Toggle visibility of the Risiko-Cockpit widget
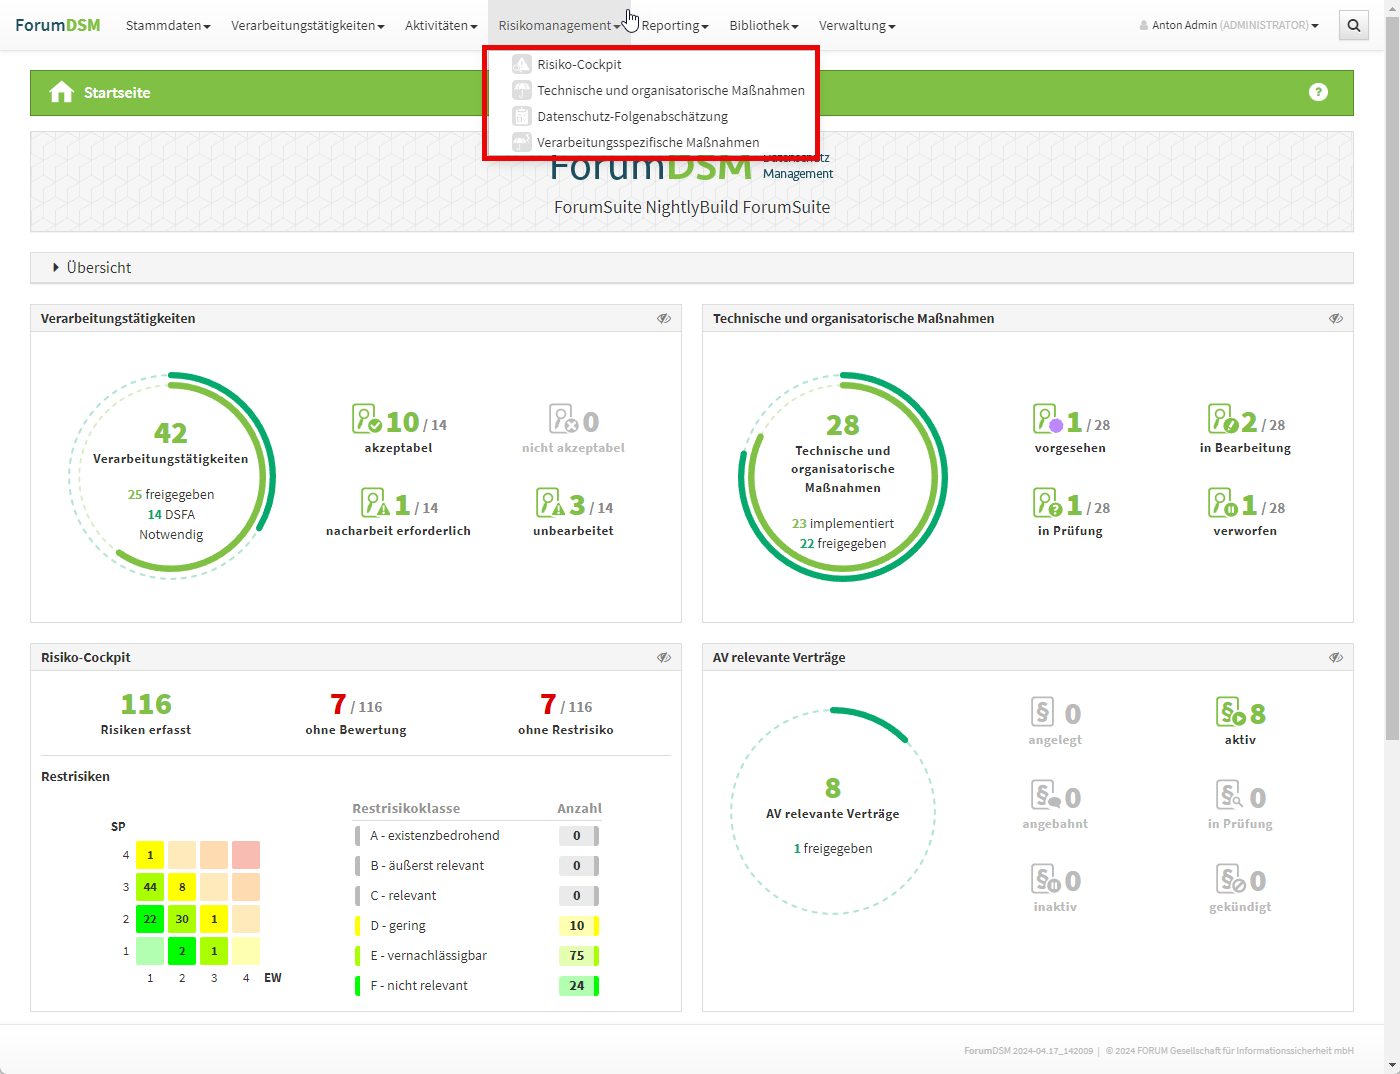The image size is (1400, 1074). (x=663, y=658)
